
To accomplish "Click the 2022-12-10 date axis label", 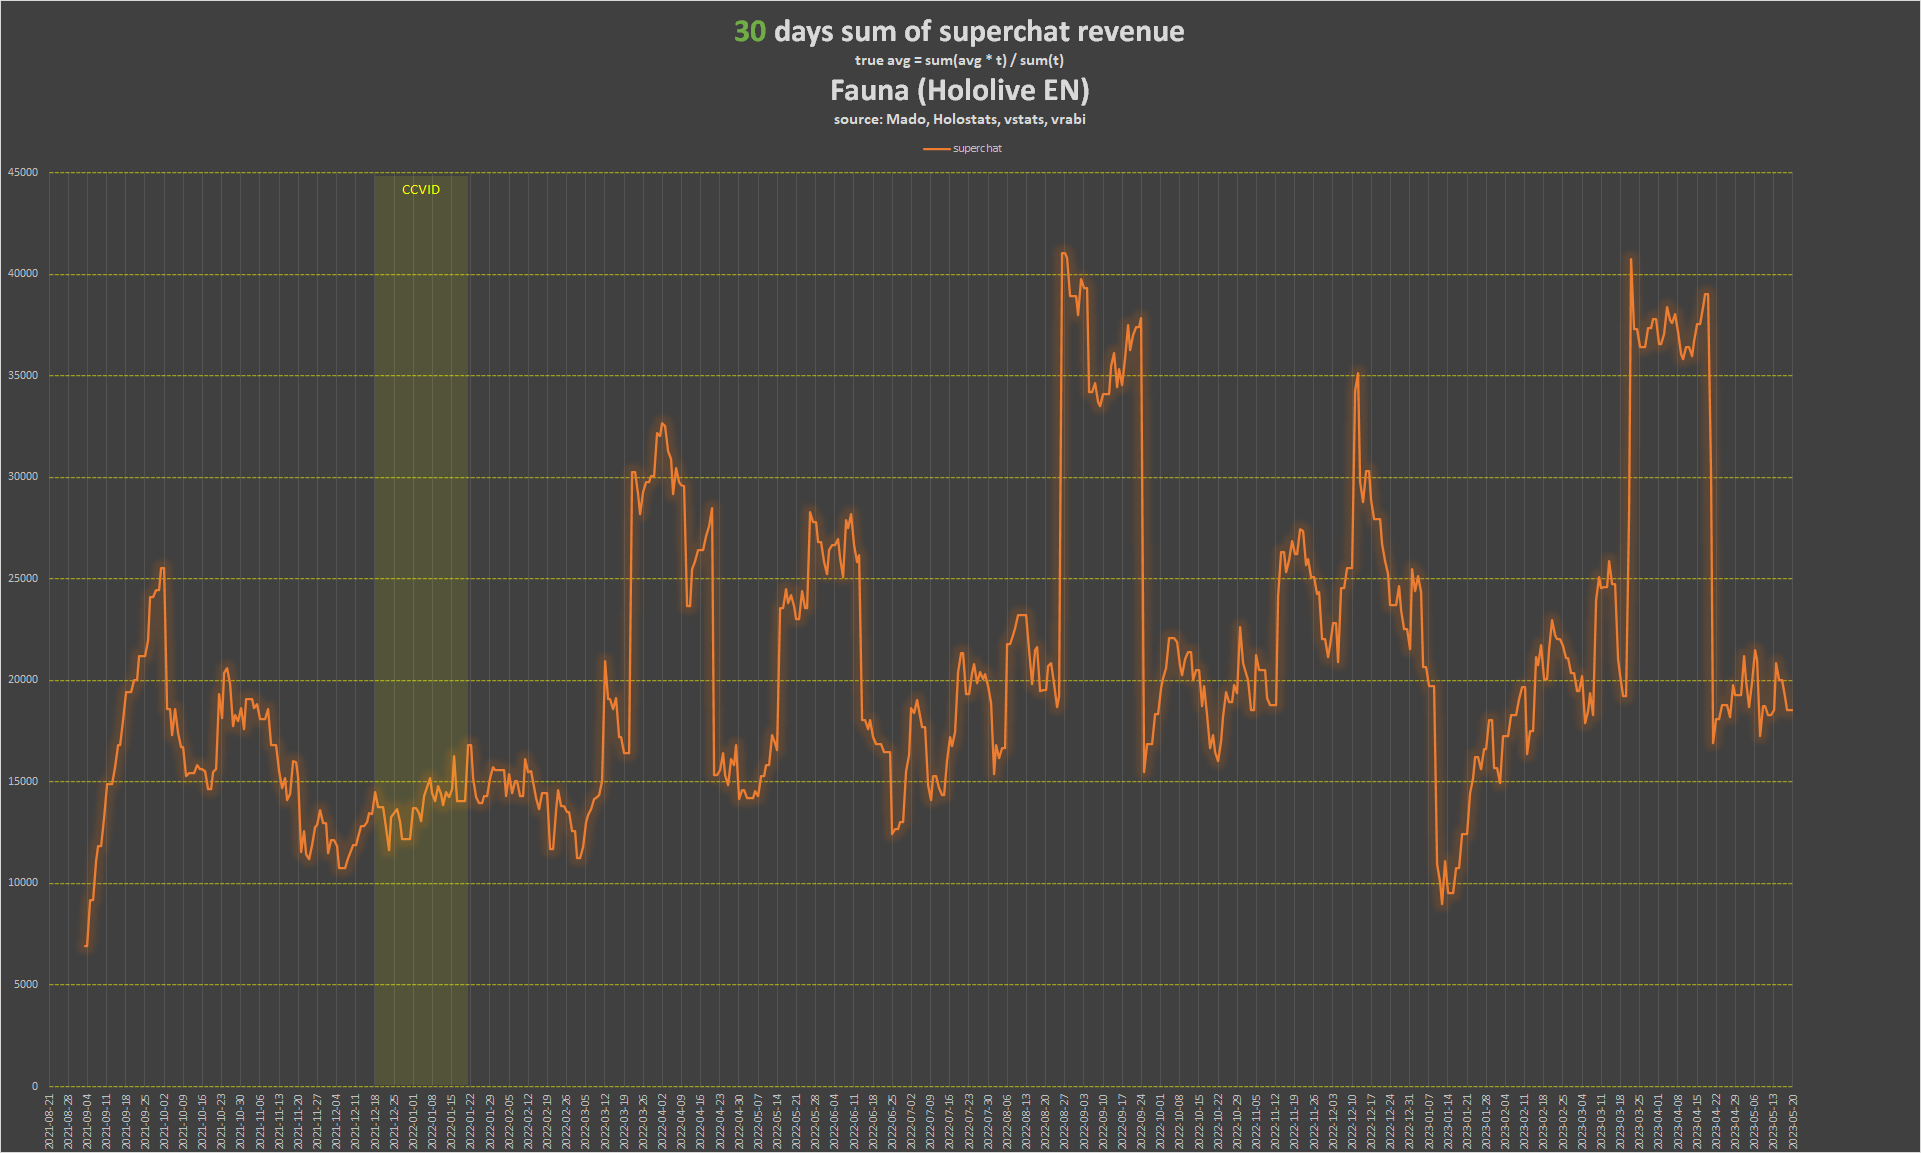I will point(1352,1121).
